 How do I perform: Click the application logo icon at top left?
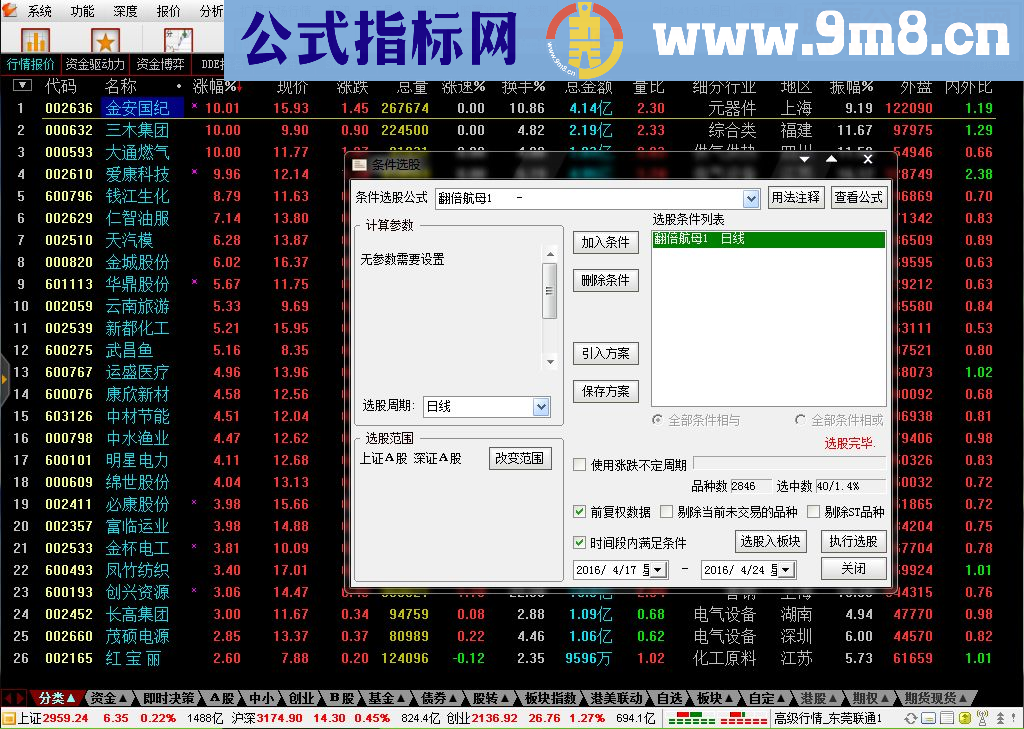10,11
